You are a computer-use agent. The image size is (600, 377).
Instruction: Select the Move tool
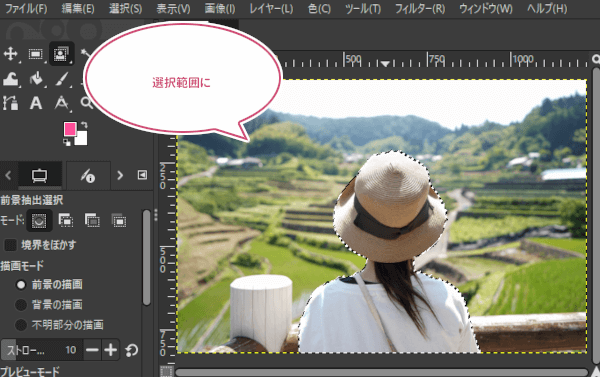point(10,54)
